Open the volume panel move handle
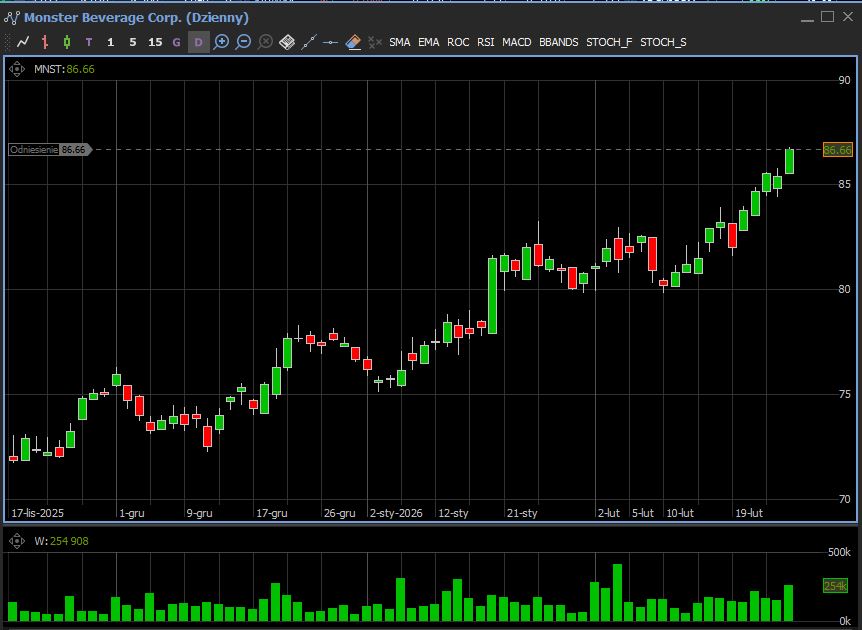Image resolution: width=862 pixels, height=630 pixels. (17, 541)
